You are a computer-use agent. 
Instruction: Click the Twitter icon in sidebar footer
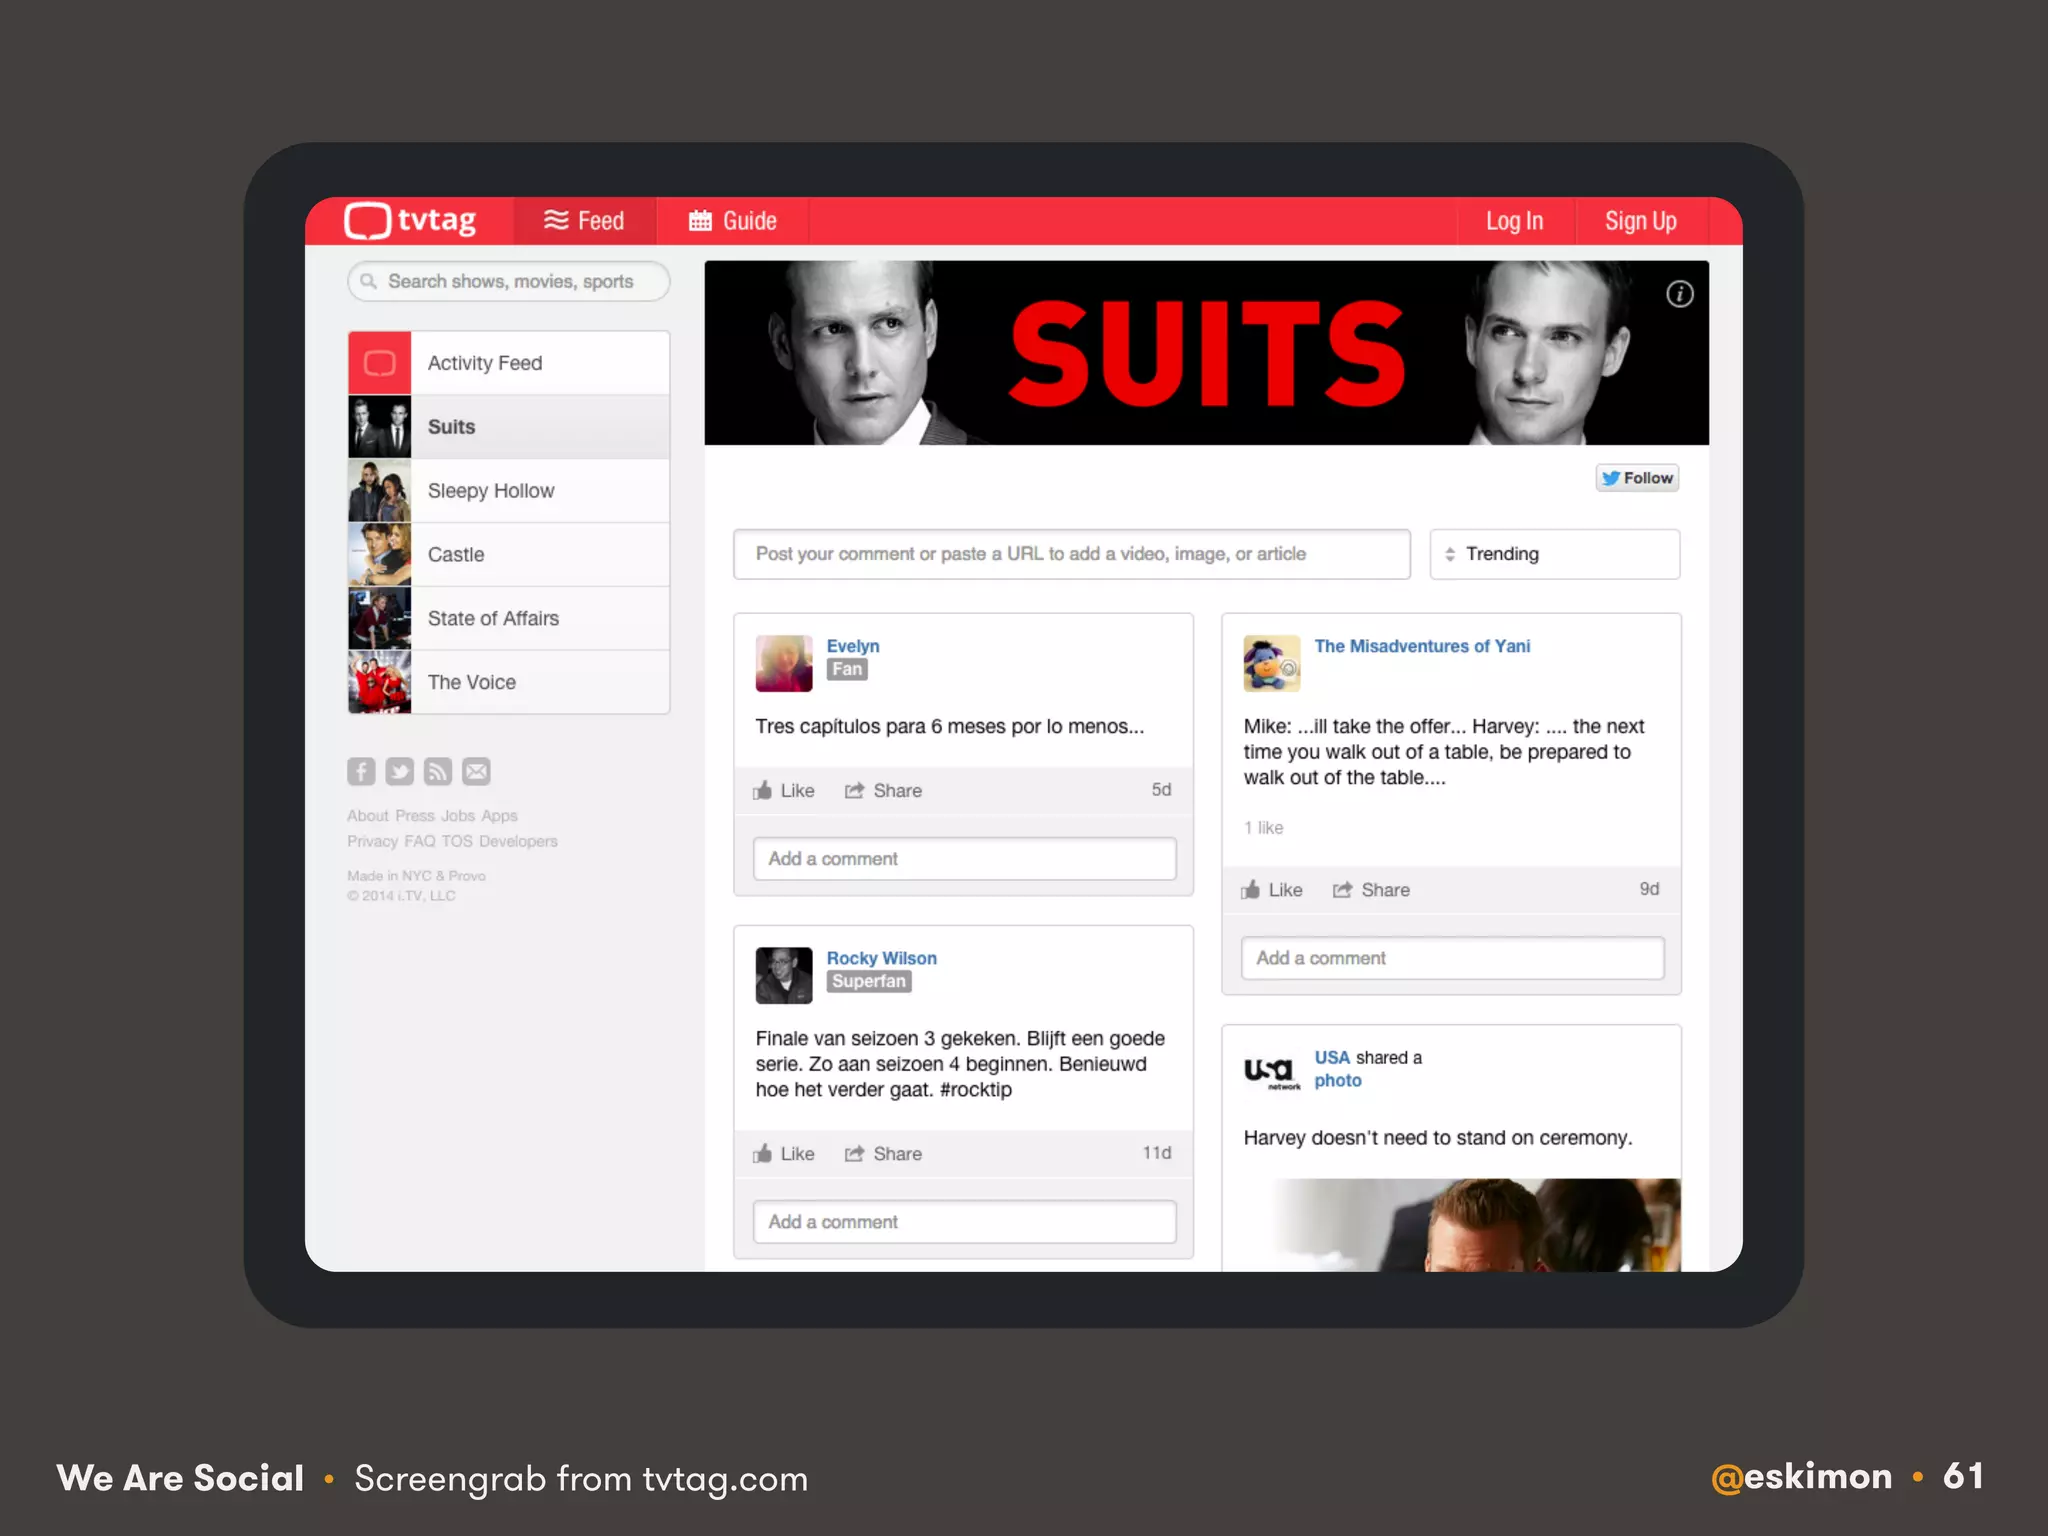click(399, 771)
